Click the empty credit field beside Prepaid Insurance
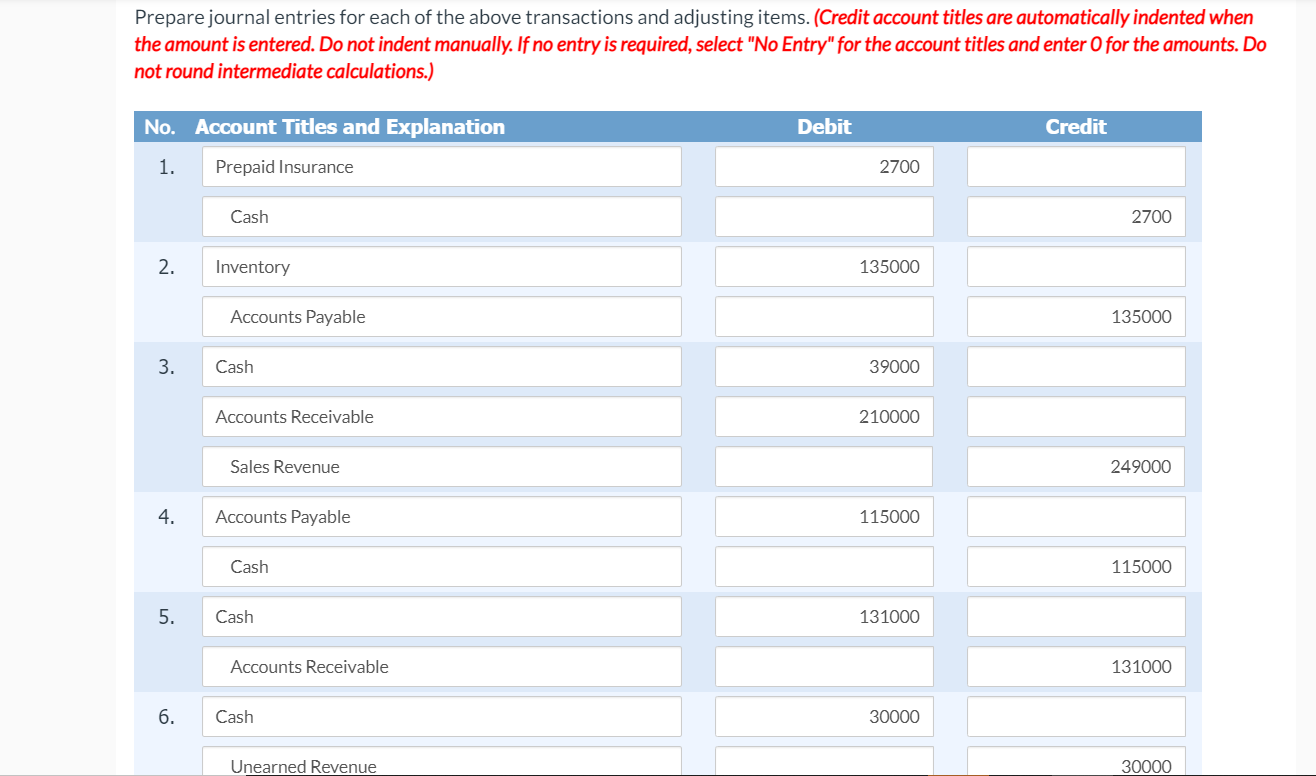 pyautogui.click(x=1076, y=167)
